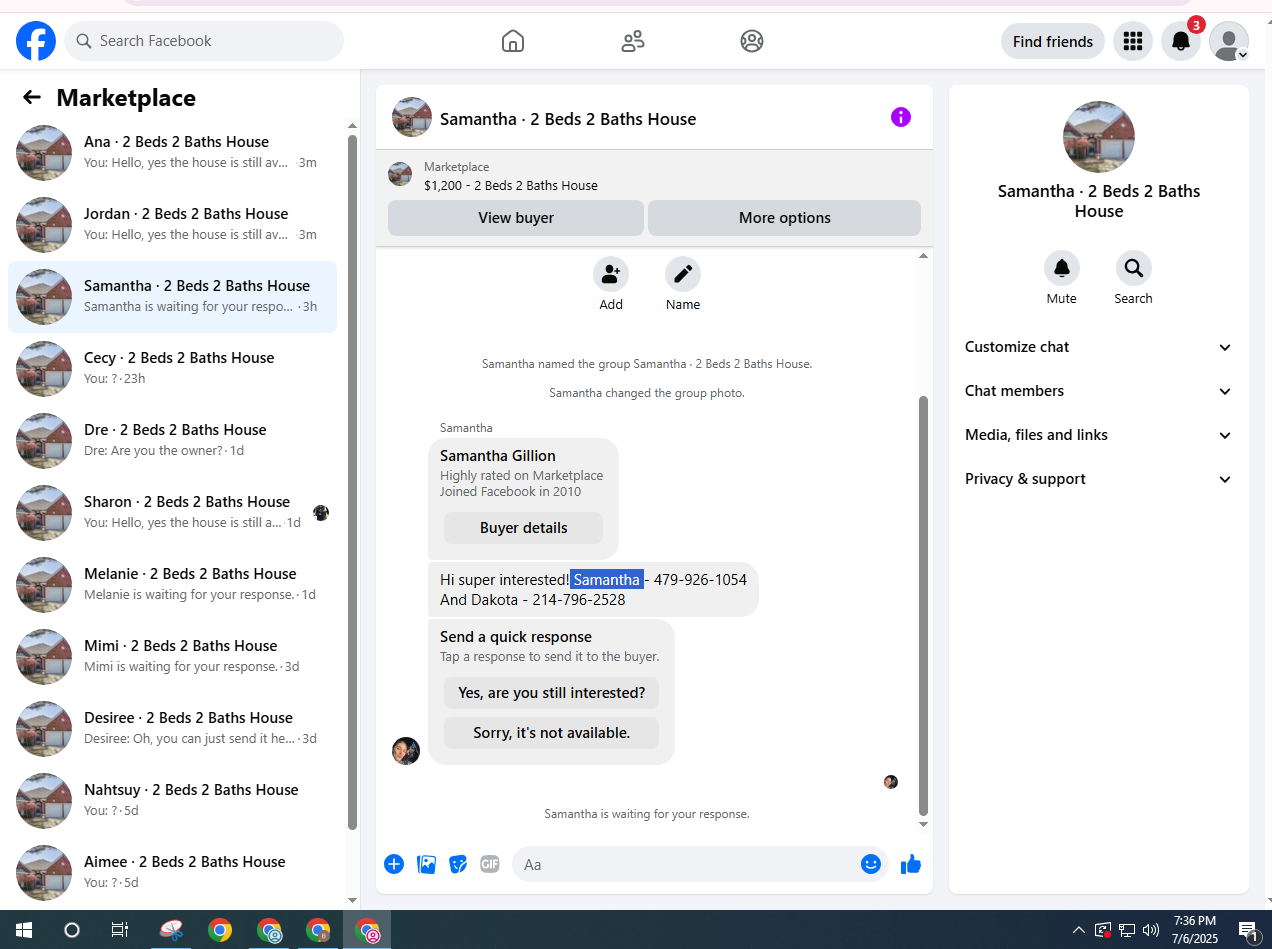
Task: Open the Home feed icon
Action: 513,41
